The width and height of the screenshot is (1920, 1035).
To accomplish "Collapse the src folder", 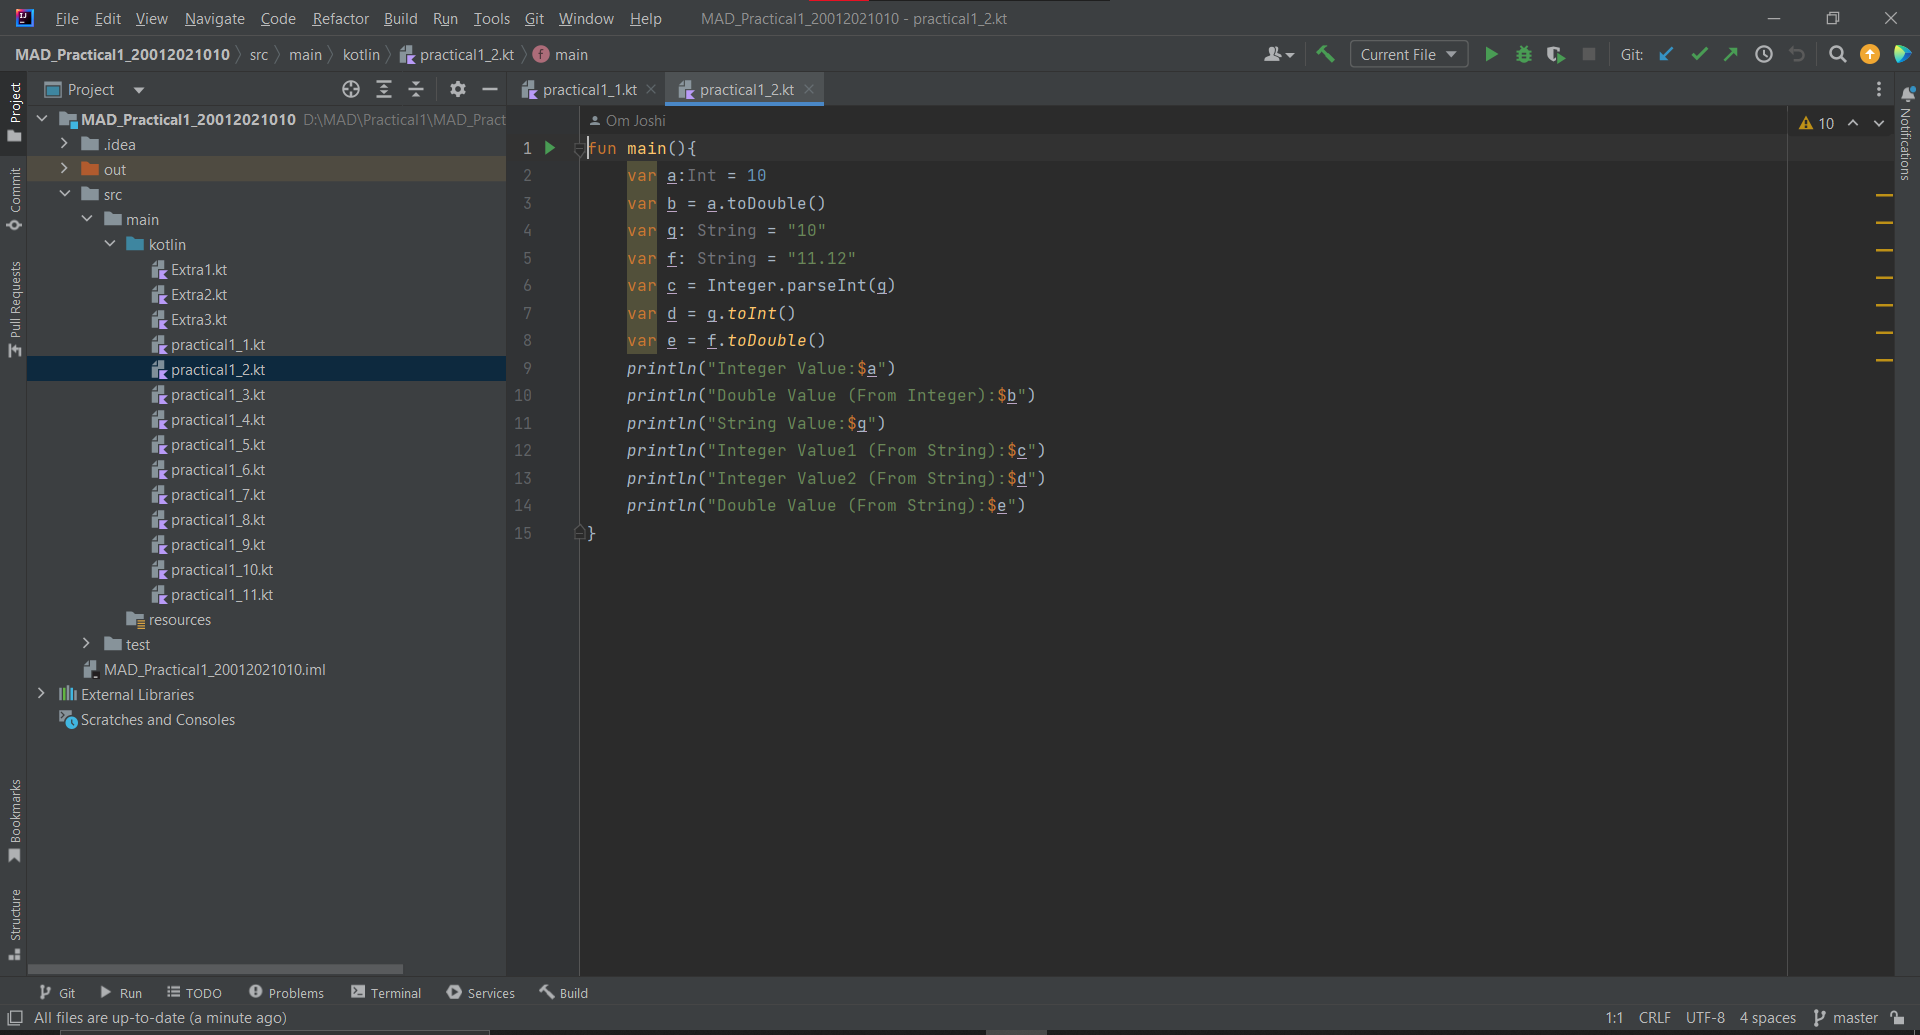I will (x=64, y=194).
